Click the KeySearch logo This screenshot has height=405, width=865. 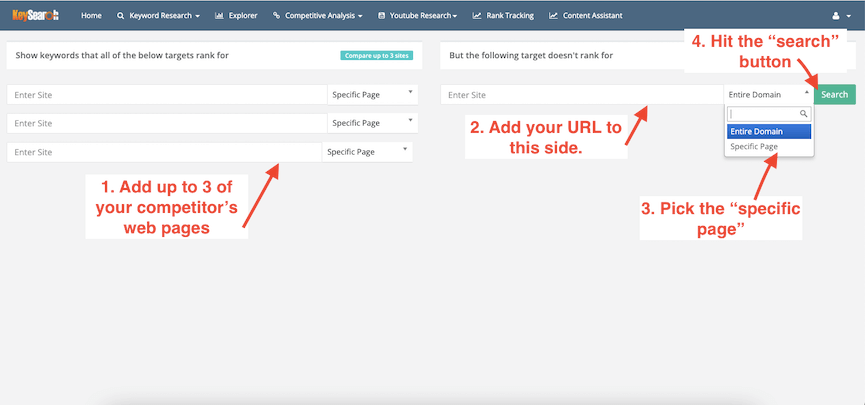(x=36, y=15)
